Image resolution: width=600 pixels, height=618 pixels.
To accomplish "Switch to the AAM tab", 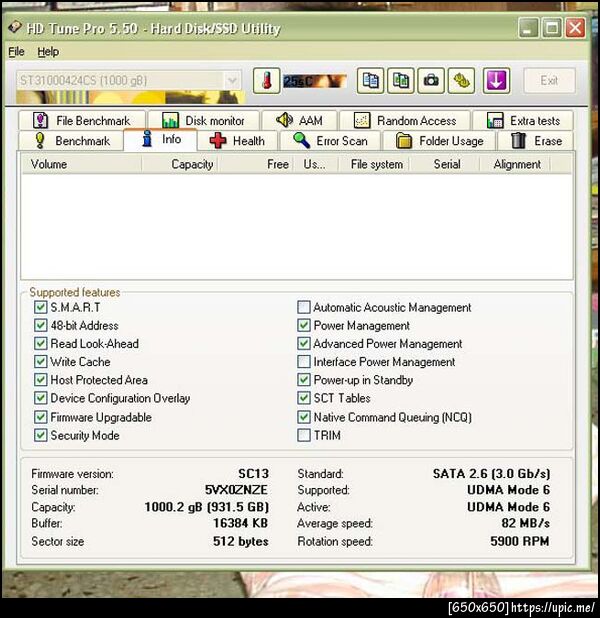I will (300, 120).
